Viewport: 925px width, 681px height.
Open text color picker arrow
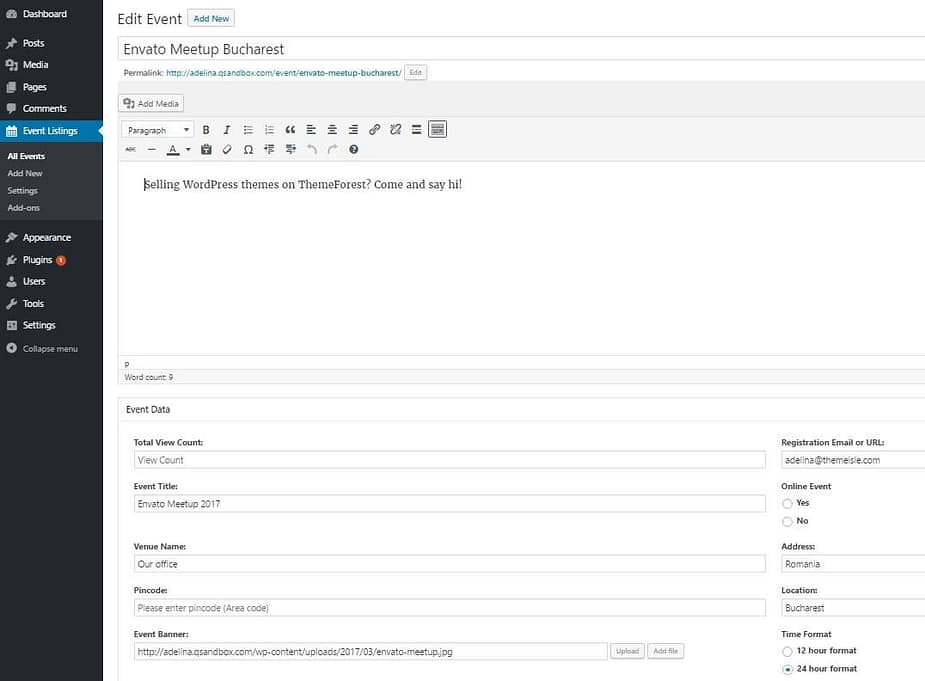point(188,149)
